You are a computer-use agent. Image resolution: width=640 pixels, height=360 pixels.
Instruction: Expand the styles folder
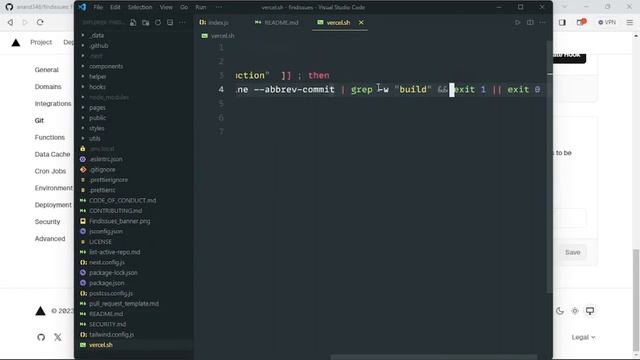(x=97, y=128)
